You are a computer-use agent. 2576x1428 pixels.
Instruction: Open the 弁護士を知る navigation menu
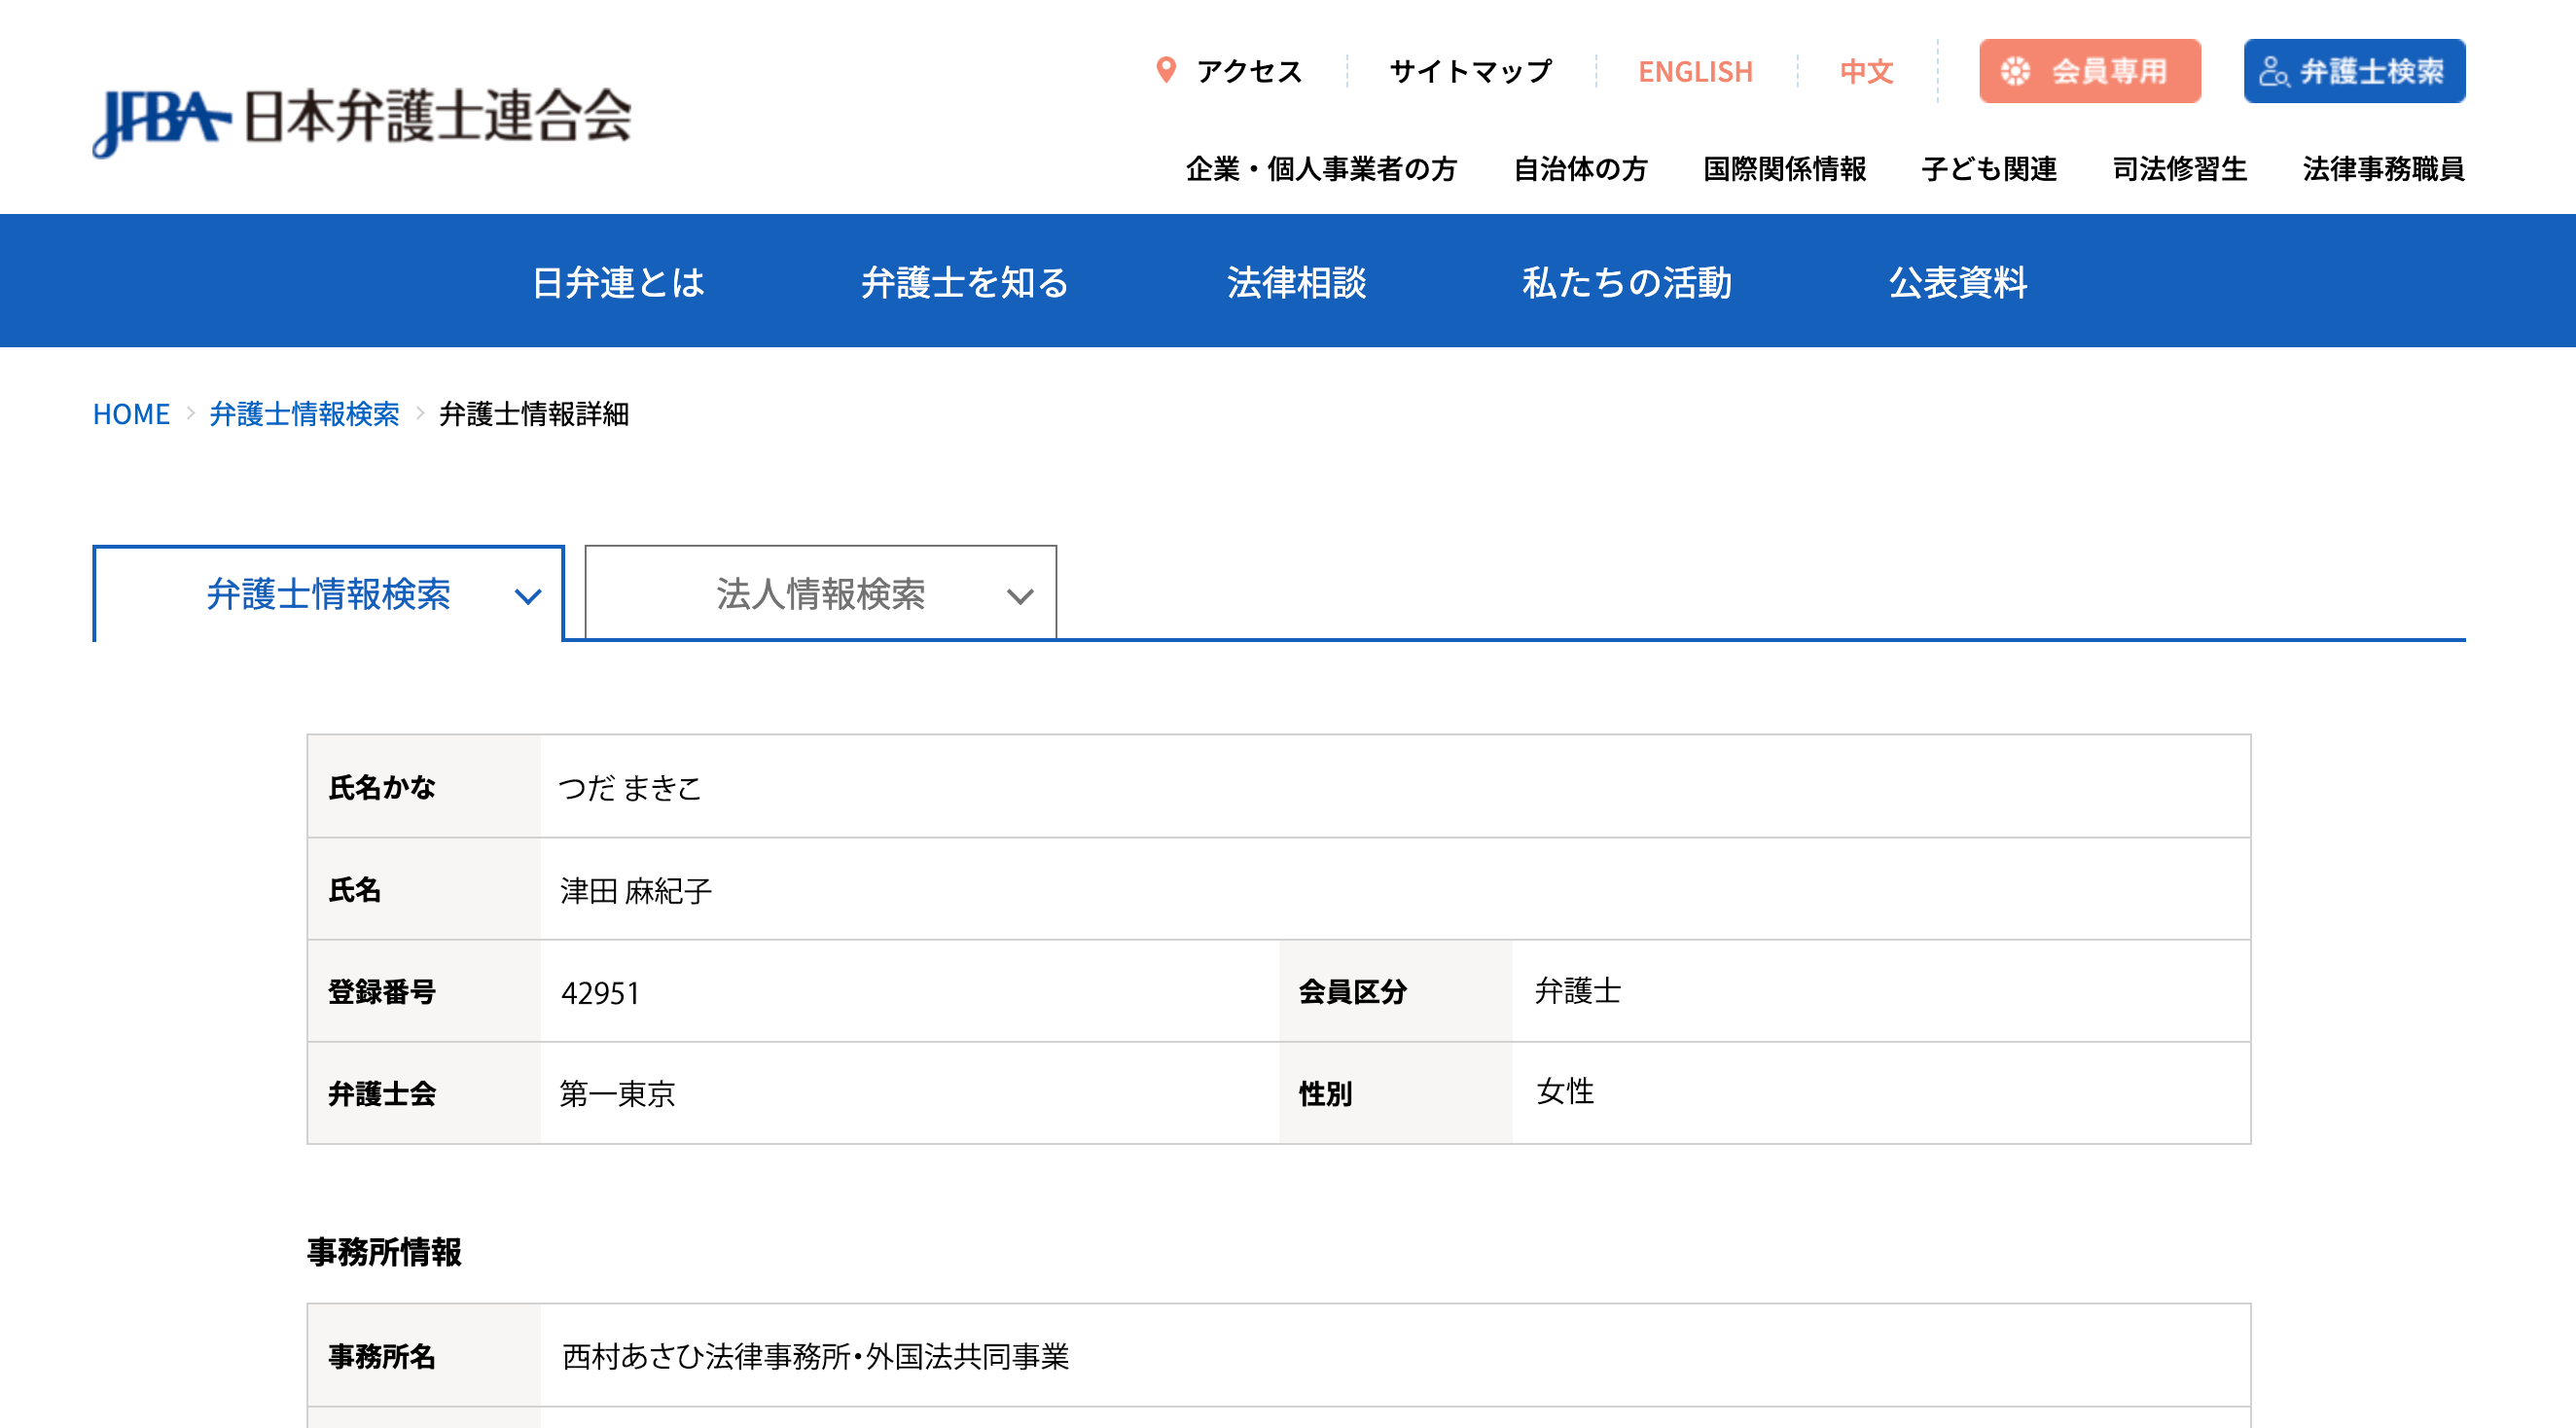pos(966,282)
